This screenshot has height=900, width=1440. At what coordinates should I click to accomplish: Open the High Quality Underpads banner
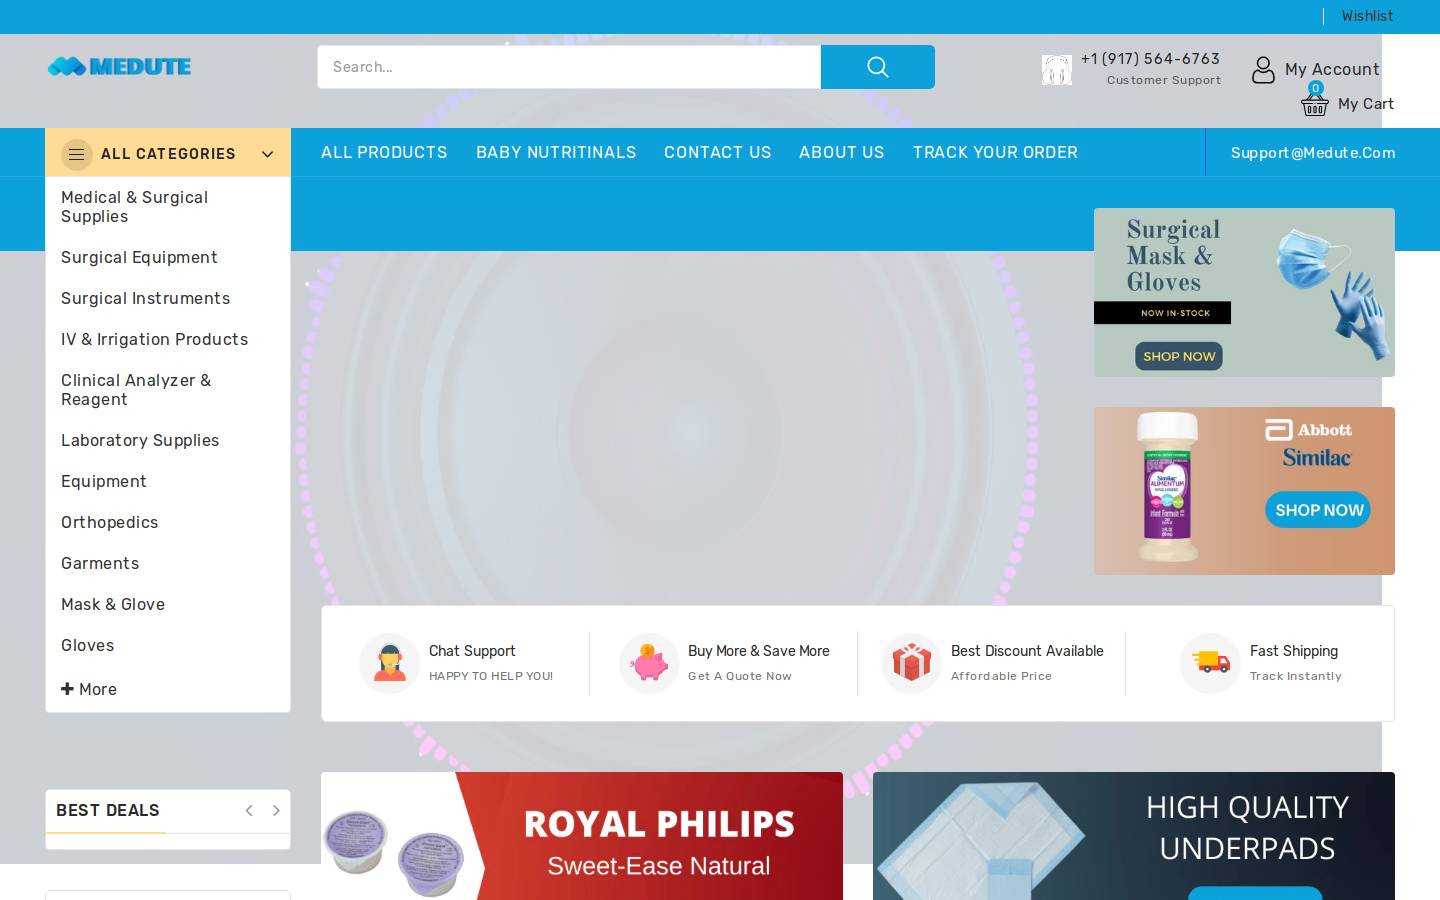click(x=1134, y=836)
